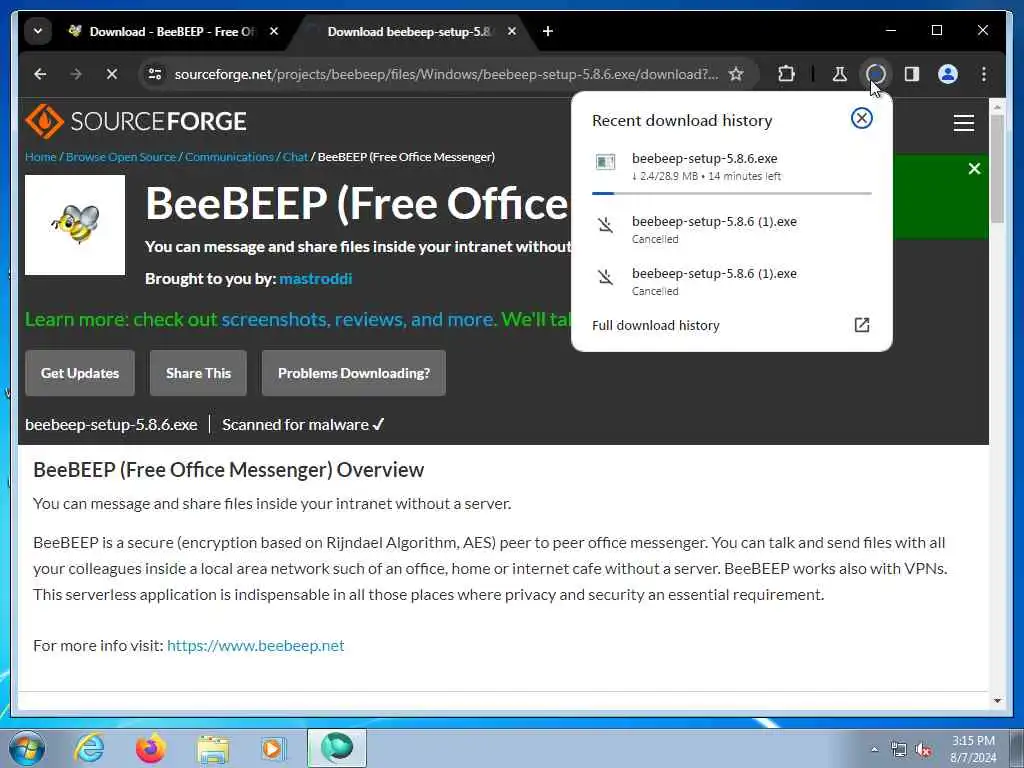1024x768 pixels.
Task: Launch Internet Explorer from taskbar
Action: (x=89, y=748)
